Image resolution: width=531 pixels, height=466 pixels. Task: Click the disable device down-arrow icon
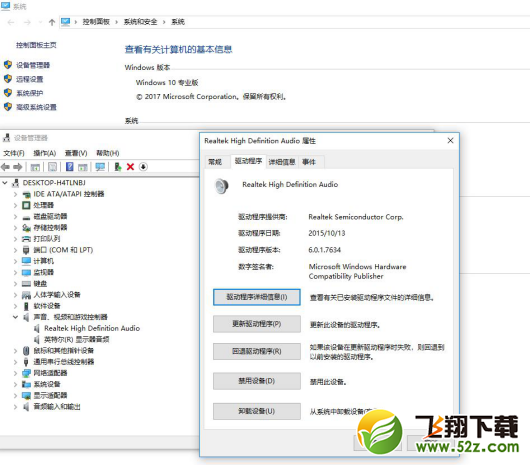coord(143,167)
